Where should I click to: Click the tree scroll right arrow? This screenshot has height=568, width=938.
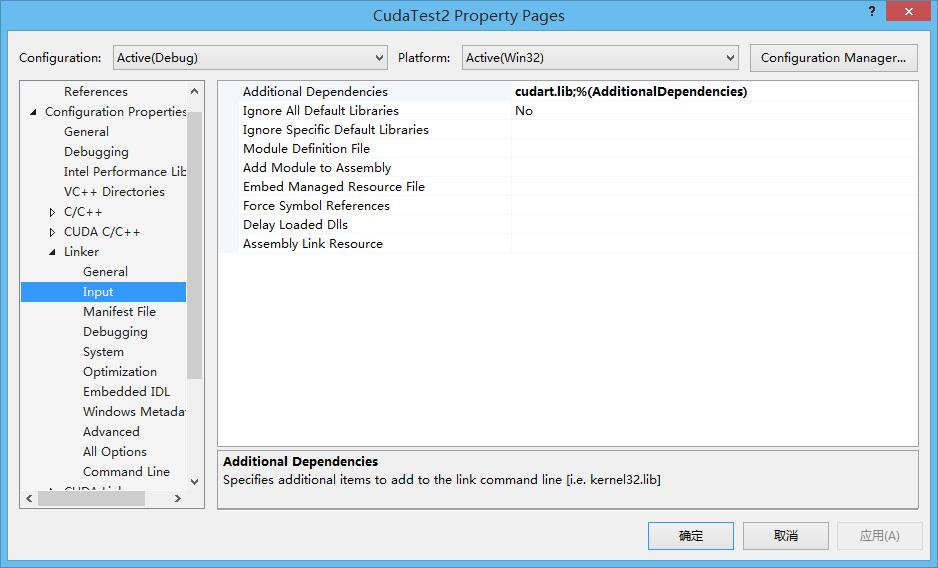point(178,498)
